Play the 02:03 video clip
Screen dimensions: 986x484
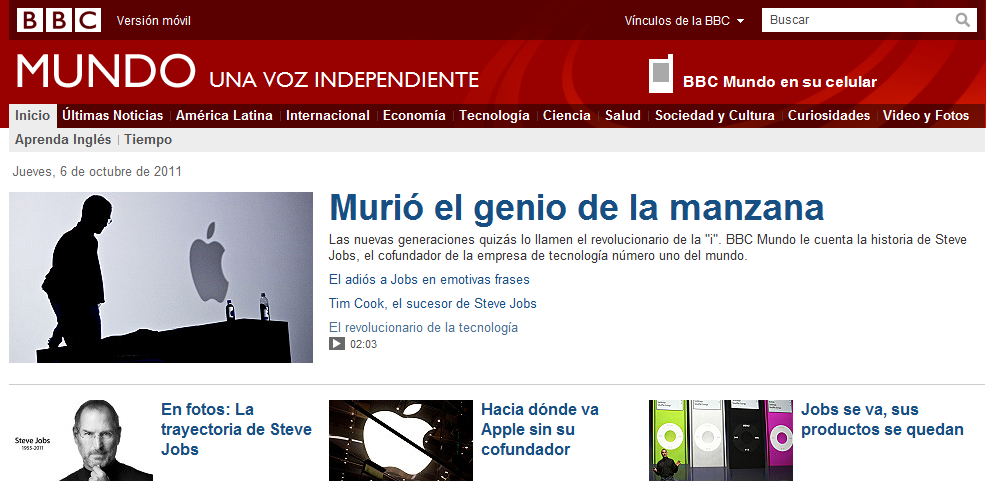[x=337, y=344]
